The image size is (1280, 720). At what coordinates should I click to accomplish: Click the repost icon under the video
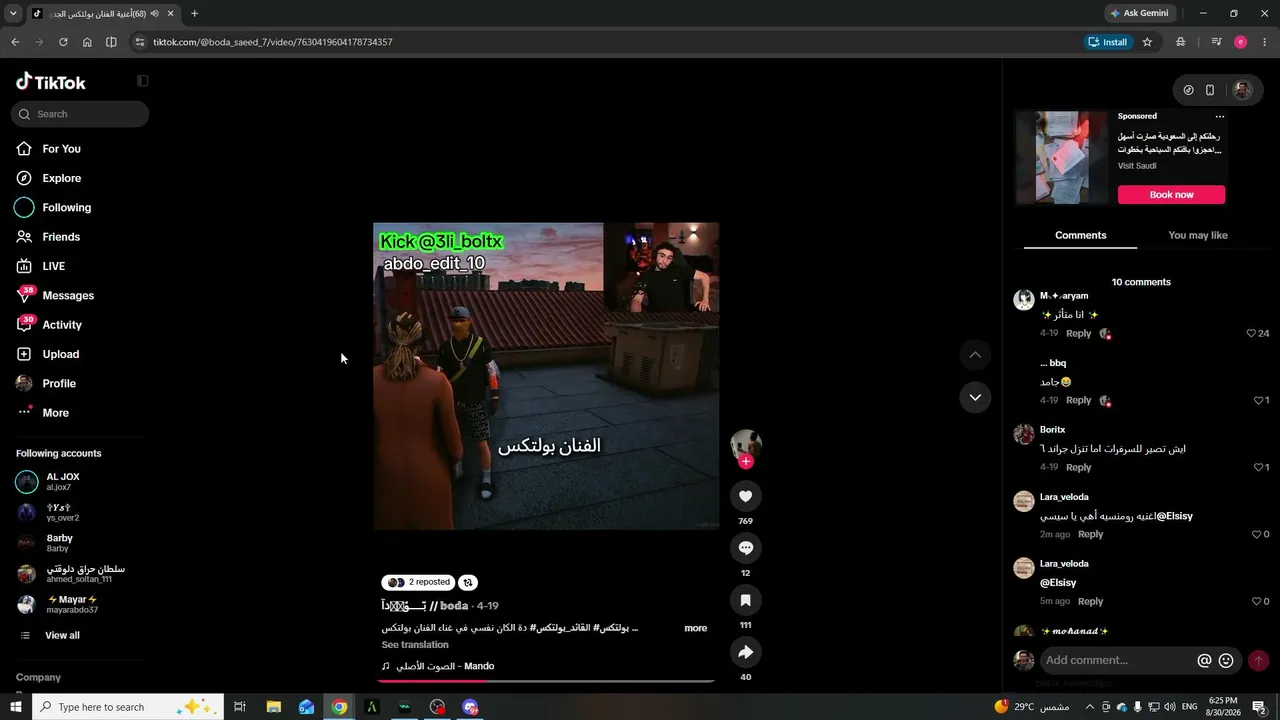coord(468,582)
